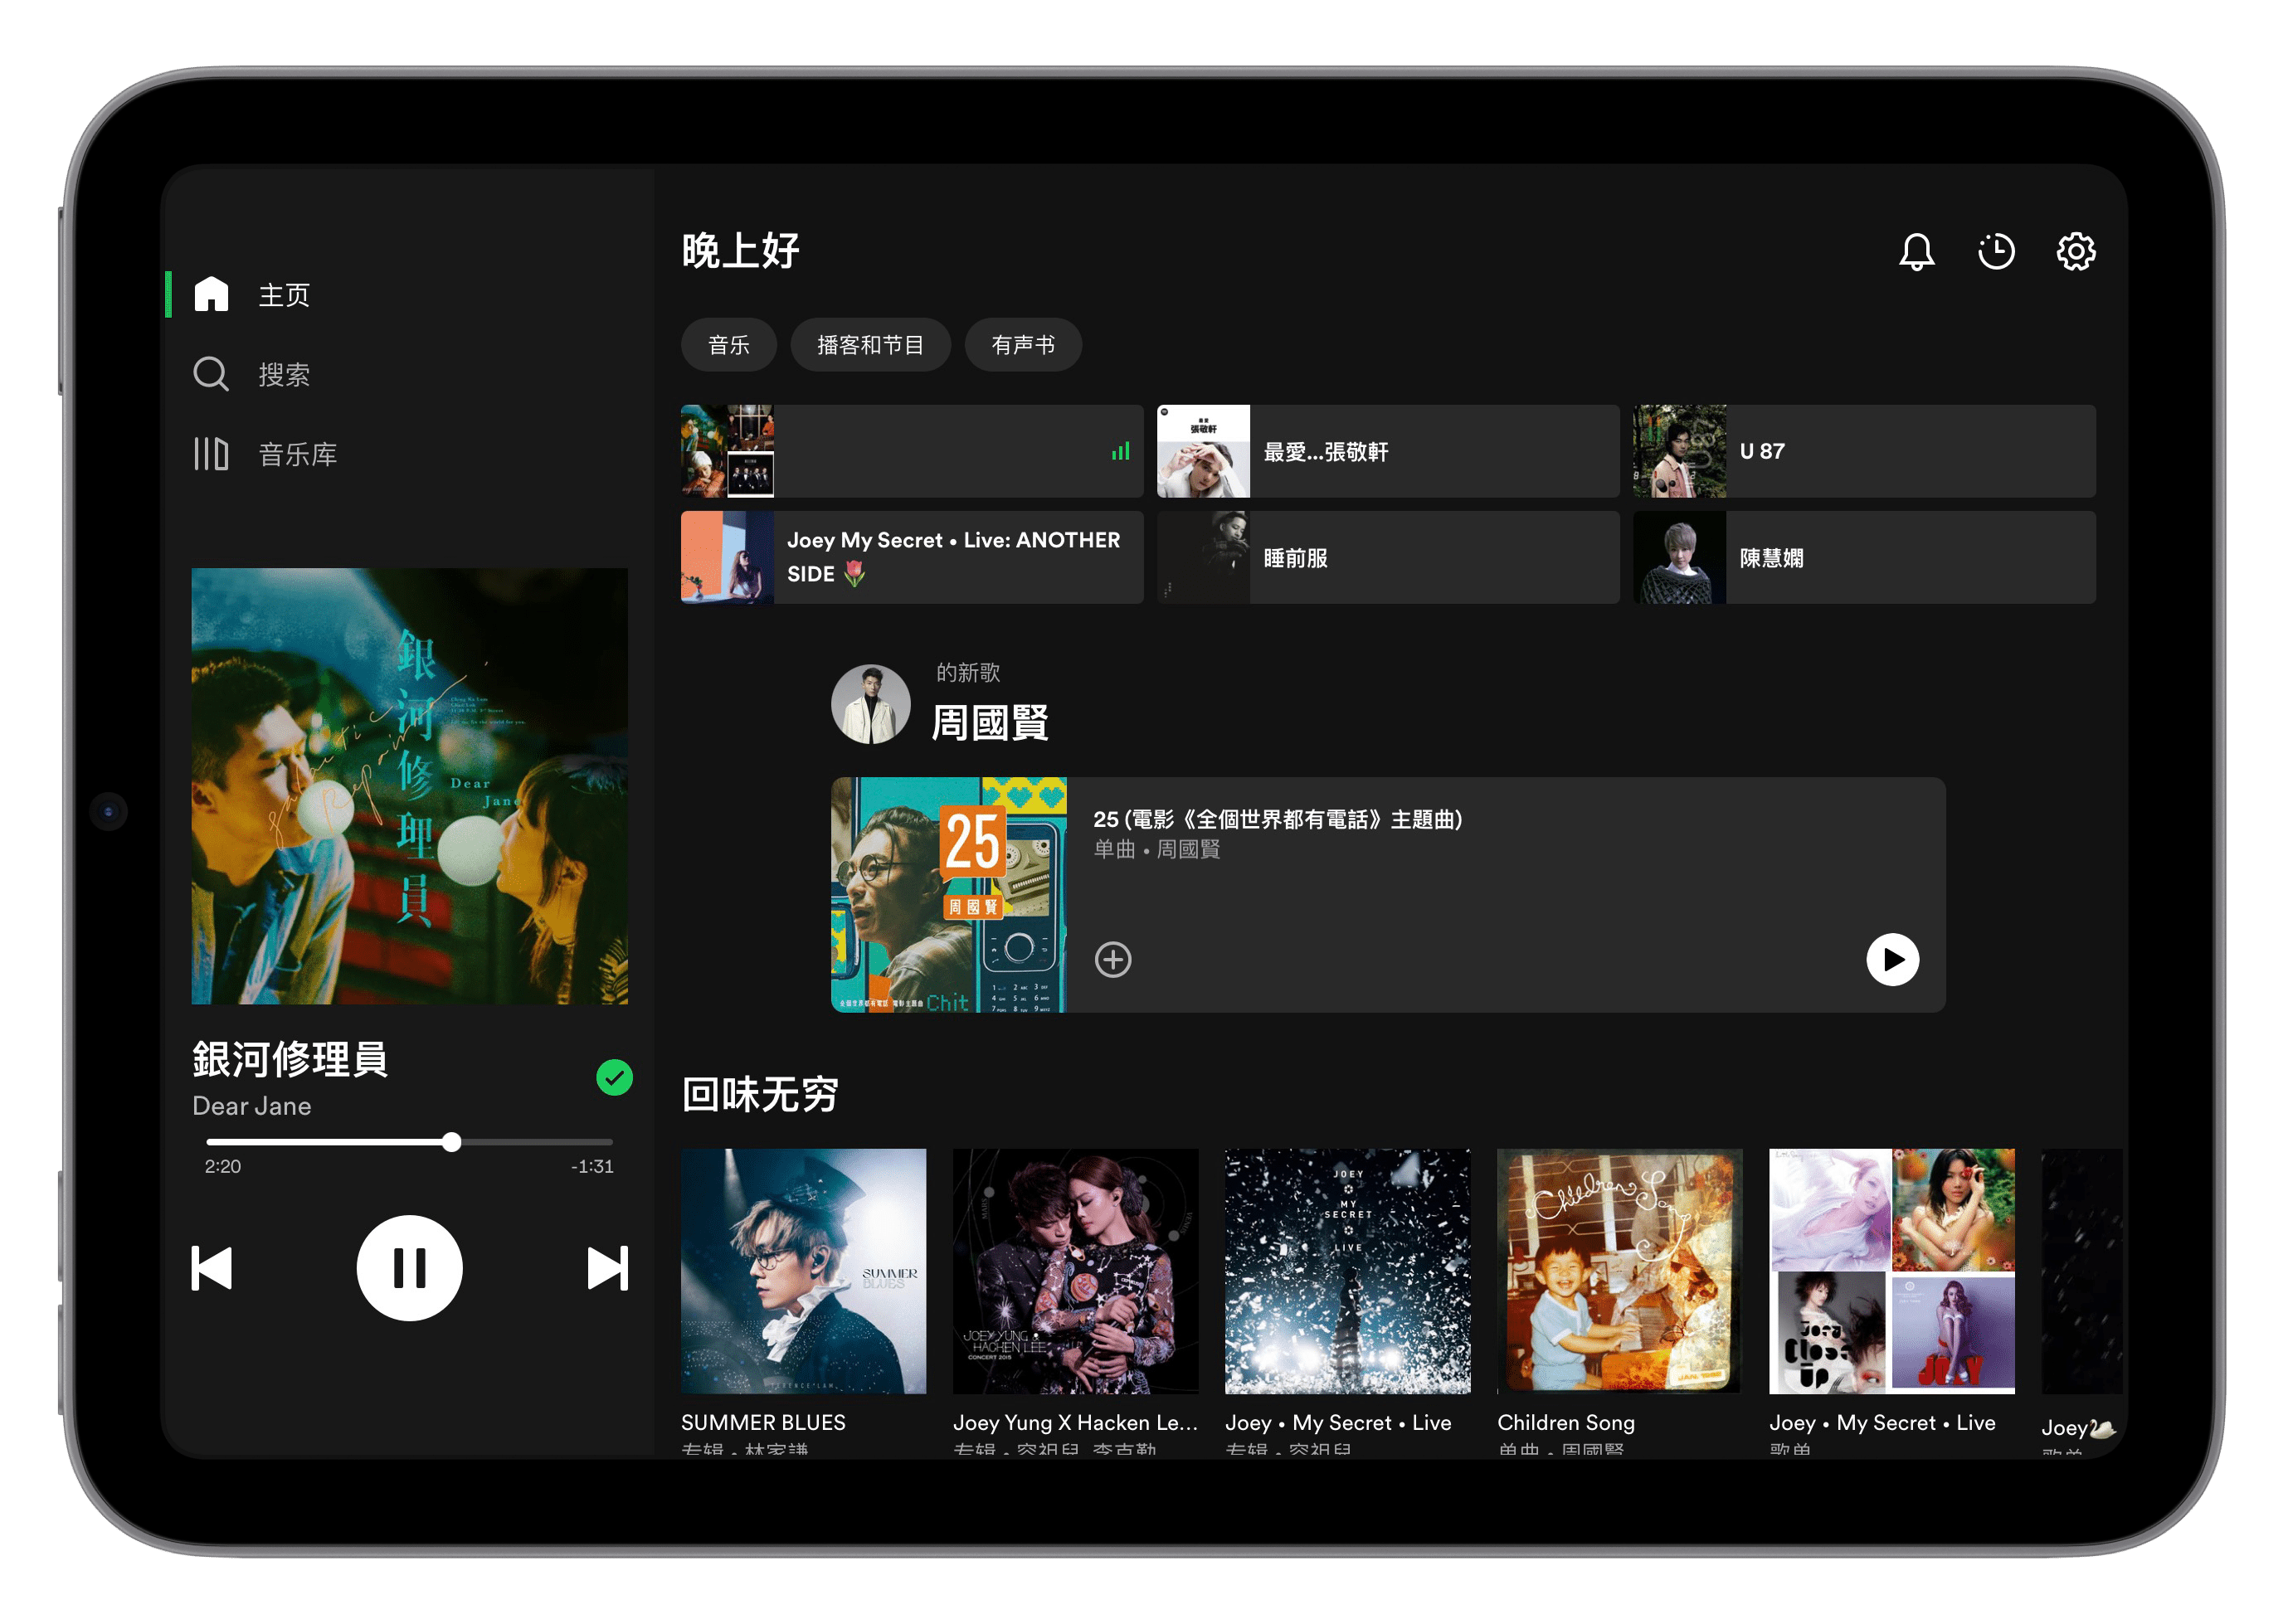
Task: Click elapsed time 2:20 label
Action: tap(222, 1166)
